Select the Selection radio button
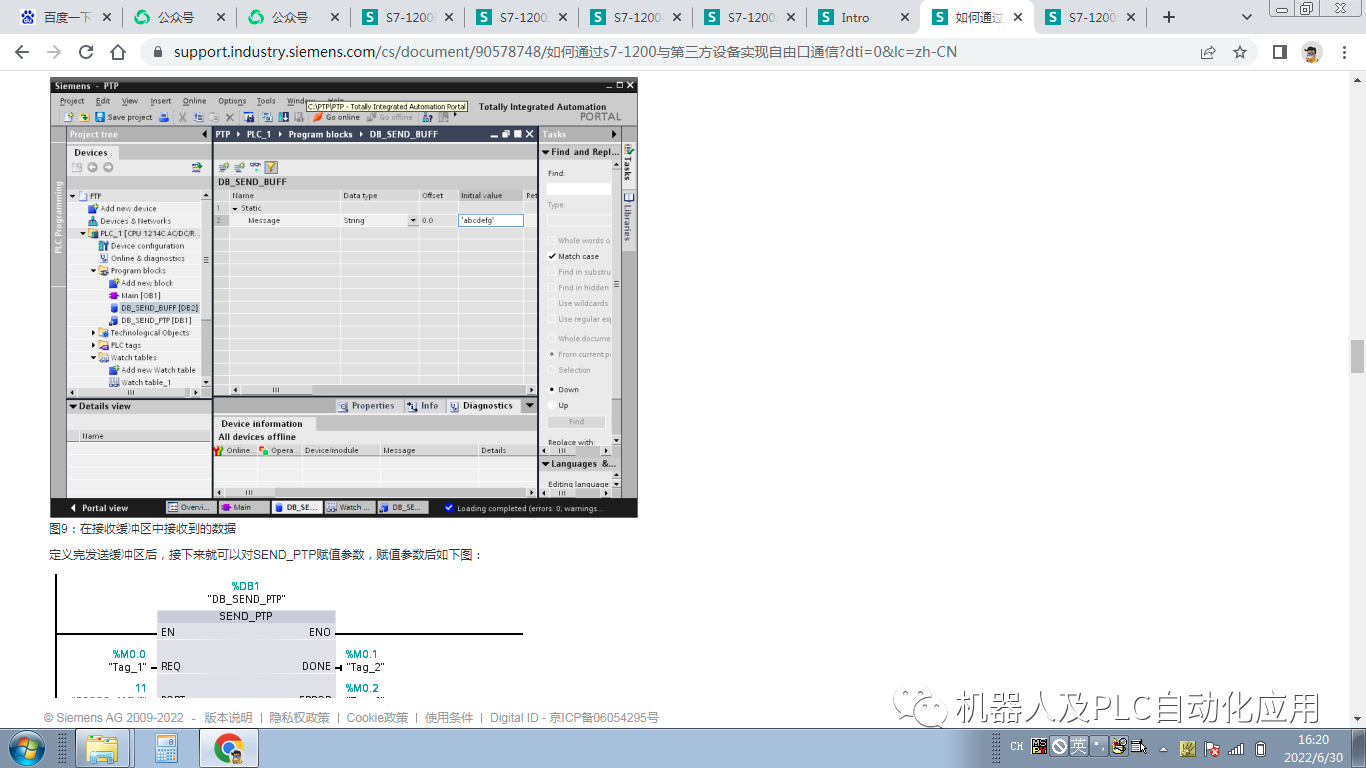Screen dimensions: 1366x768 (x=551, y=370)
